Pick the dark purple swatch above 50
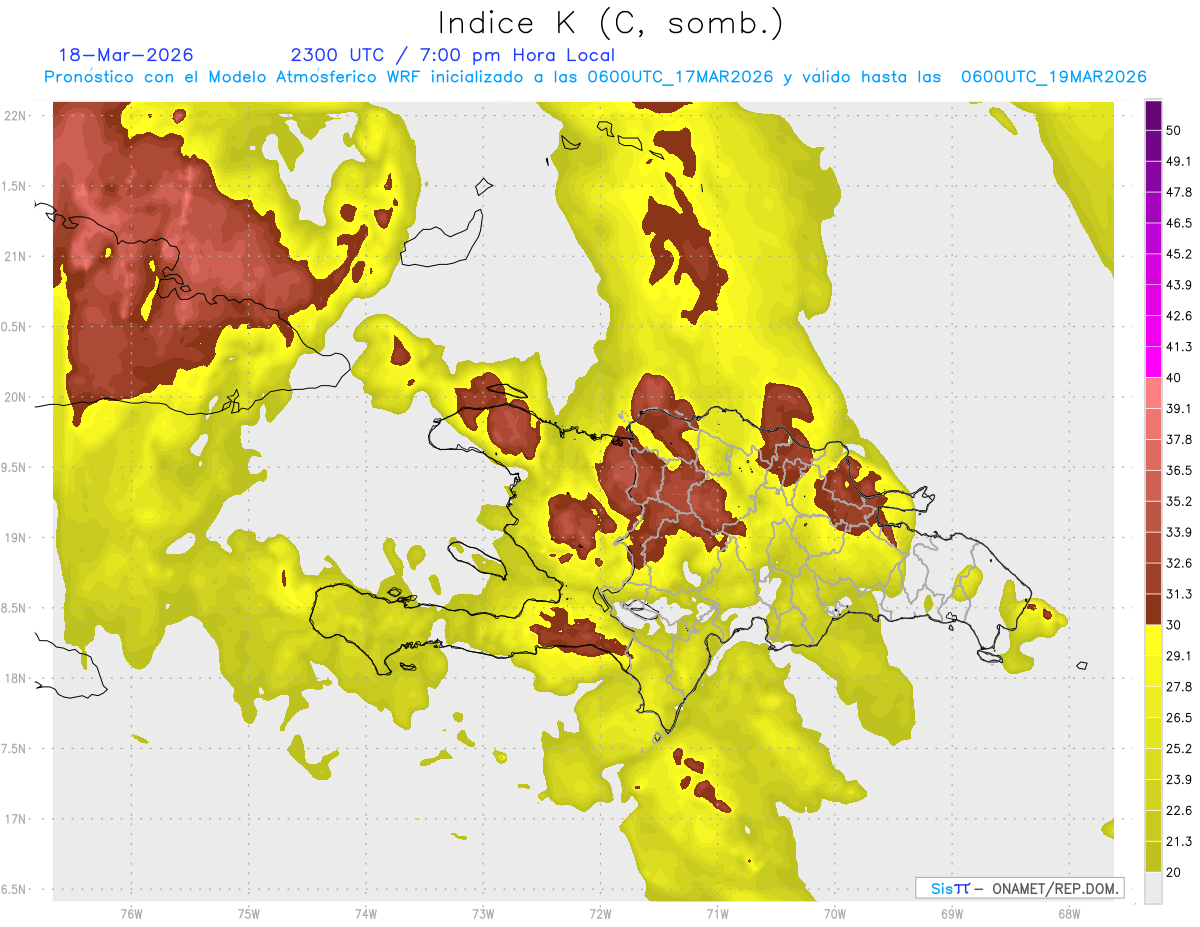The image size is (1200, 927). pos(1153,116)
